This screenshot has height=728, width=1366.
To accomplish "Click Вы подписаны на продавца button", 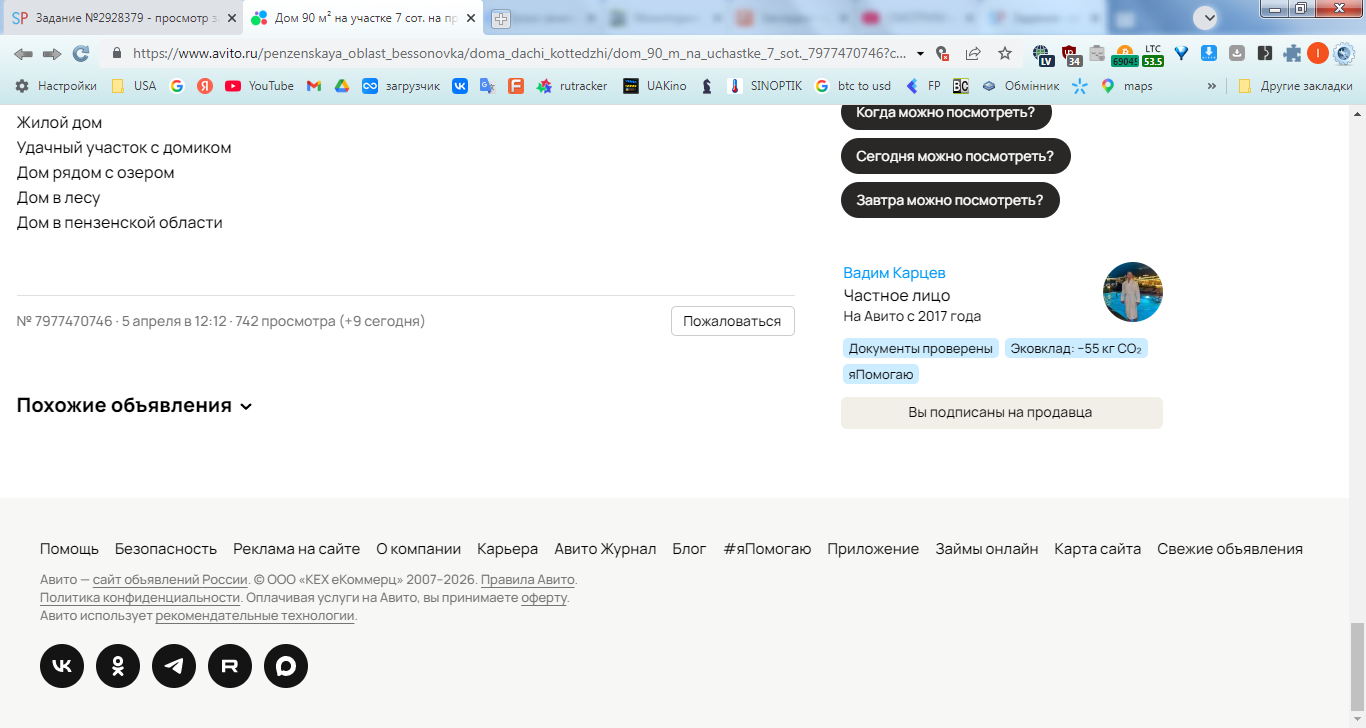I will (1001, 412).
